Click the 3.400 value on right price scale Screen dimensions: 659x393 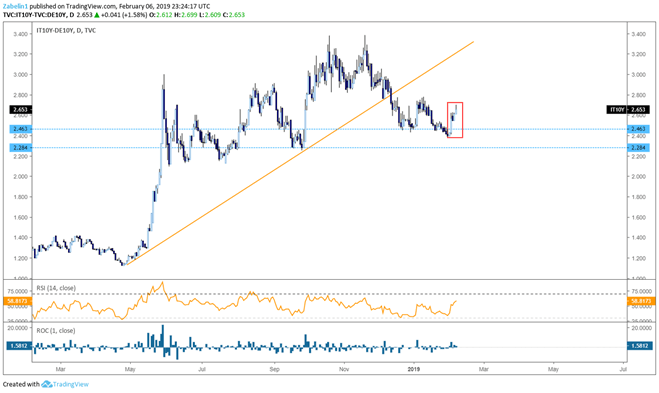(638, 34)
